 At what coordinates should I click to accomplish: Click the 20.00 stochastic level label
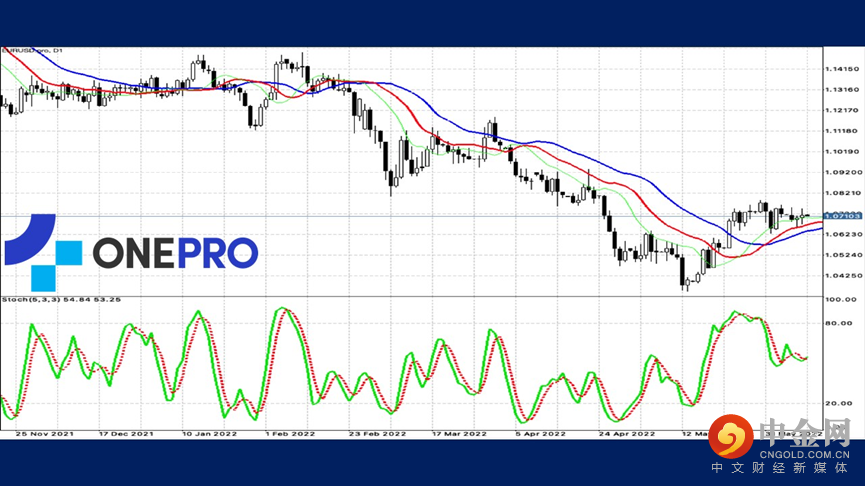pos(839,403)
